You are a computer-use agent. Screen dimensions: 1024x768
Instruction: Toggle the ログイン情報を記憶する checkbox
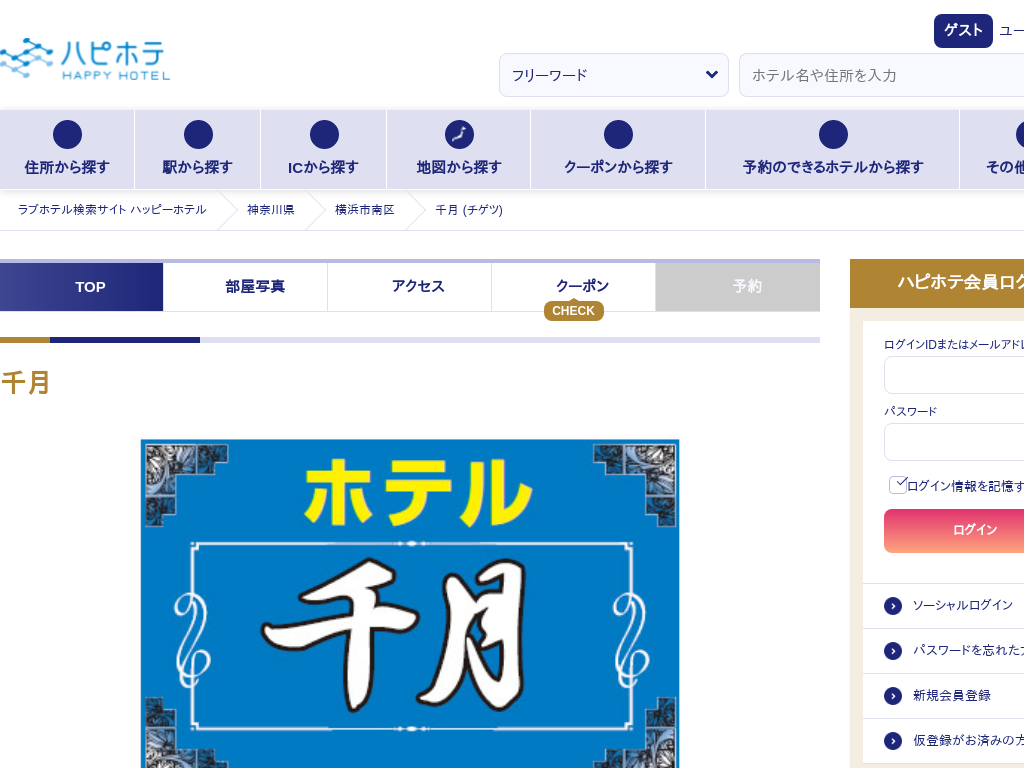(898, 485)
